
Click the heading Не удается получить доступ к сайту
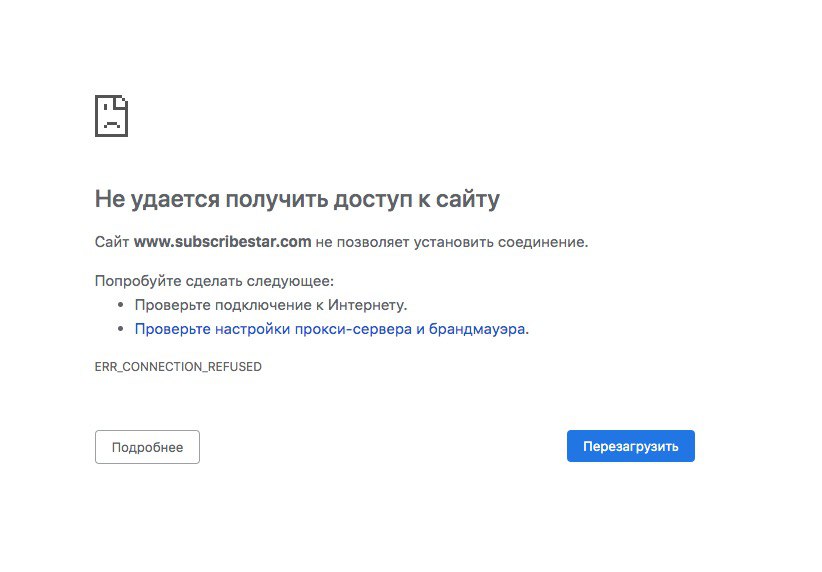pyautogui.click(x=297, y=199)
